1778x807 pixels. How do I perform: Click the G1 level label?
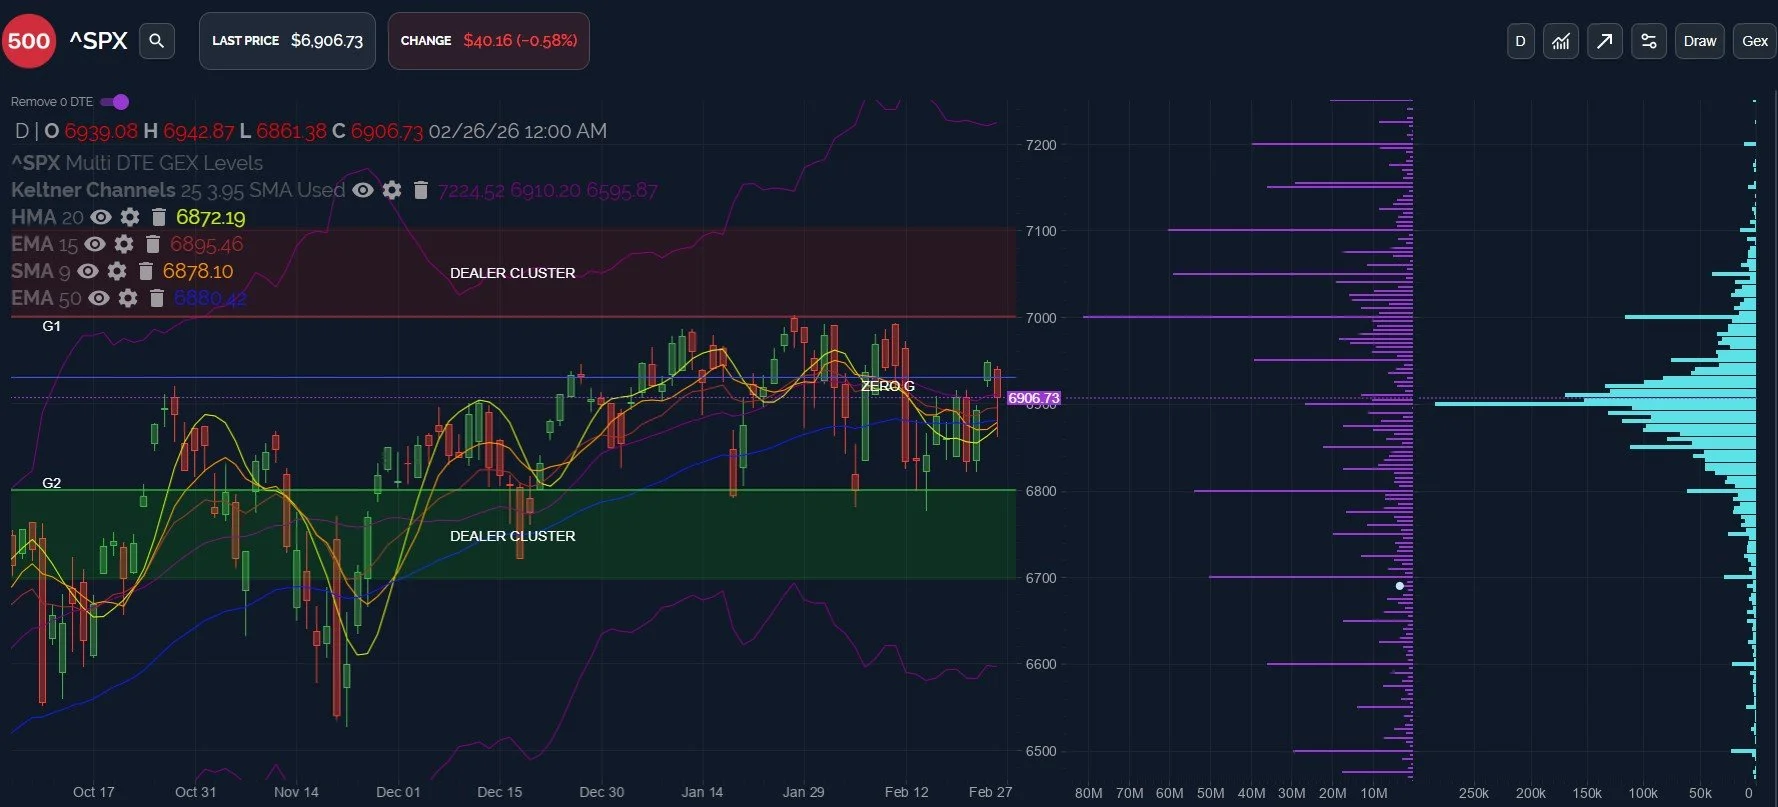click(51, 326)
